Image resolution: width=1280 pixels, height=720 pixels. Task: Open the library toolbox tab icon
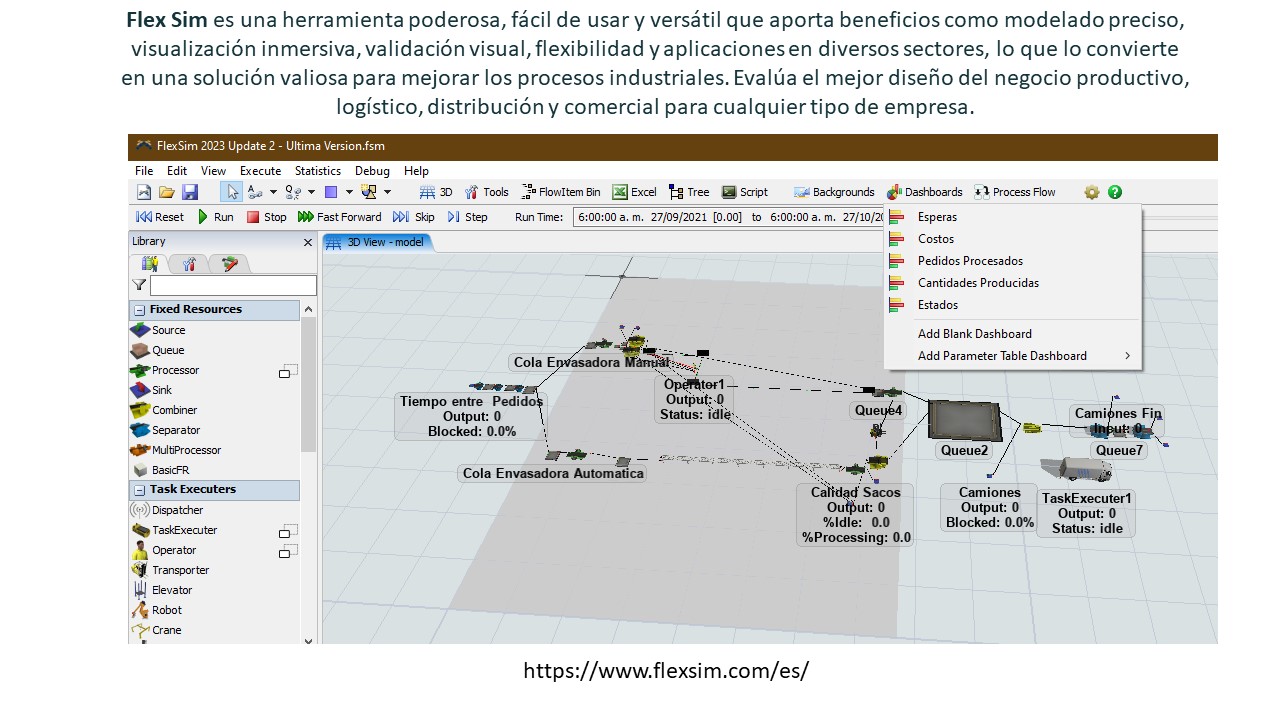189,263
